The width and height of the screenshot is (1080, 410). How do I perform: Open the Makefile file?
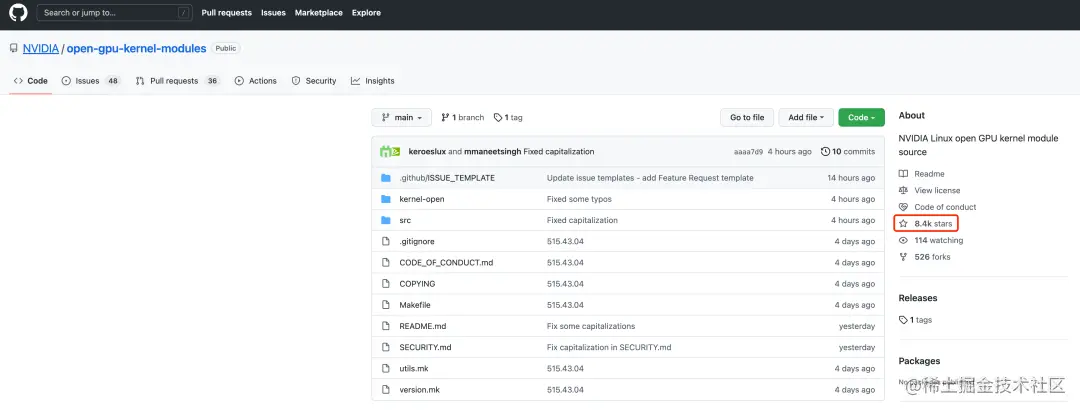tap(415, 305)
